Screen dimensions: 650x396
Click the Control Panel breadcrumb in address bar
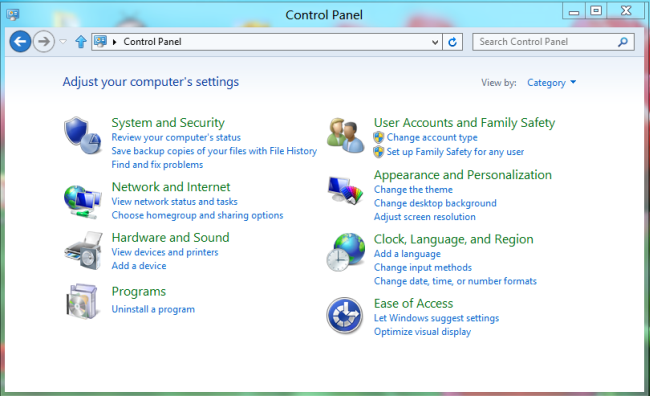[152, 42]
